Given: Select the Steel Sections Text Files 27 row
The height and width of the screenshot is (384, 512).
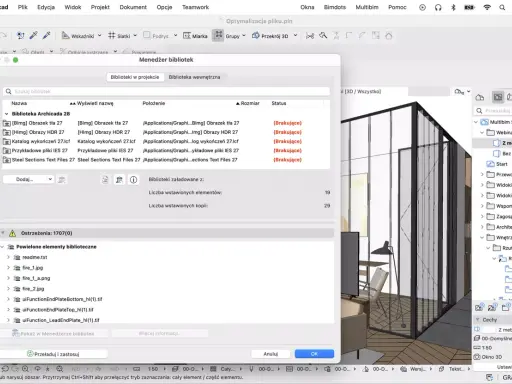Looking at the screenshot, I should click(166, 160).
